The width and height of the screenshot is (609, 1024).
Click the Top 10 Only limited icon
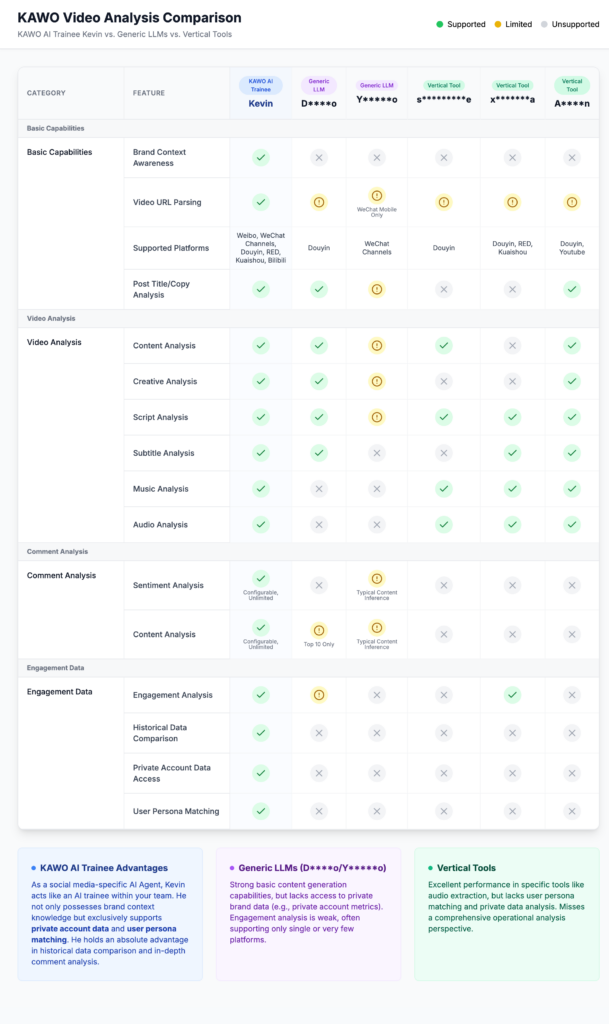click(x=319, y=630)
